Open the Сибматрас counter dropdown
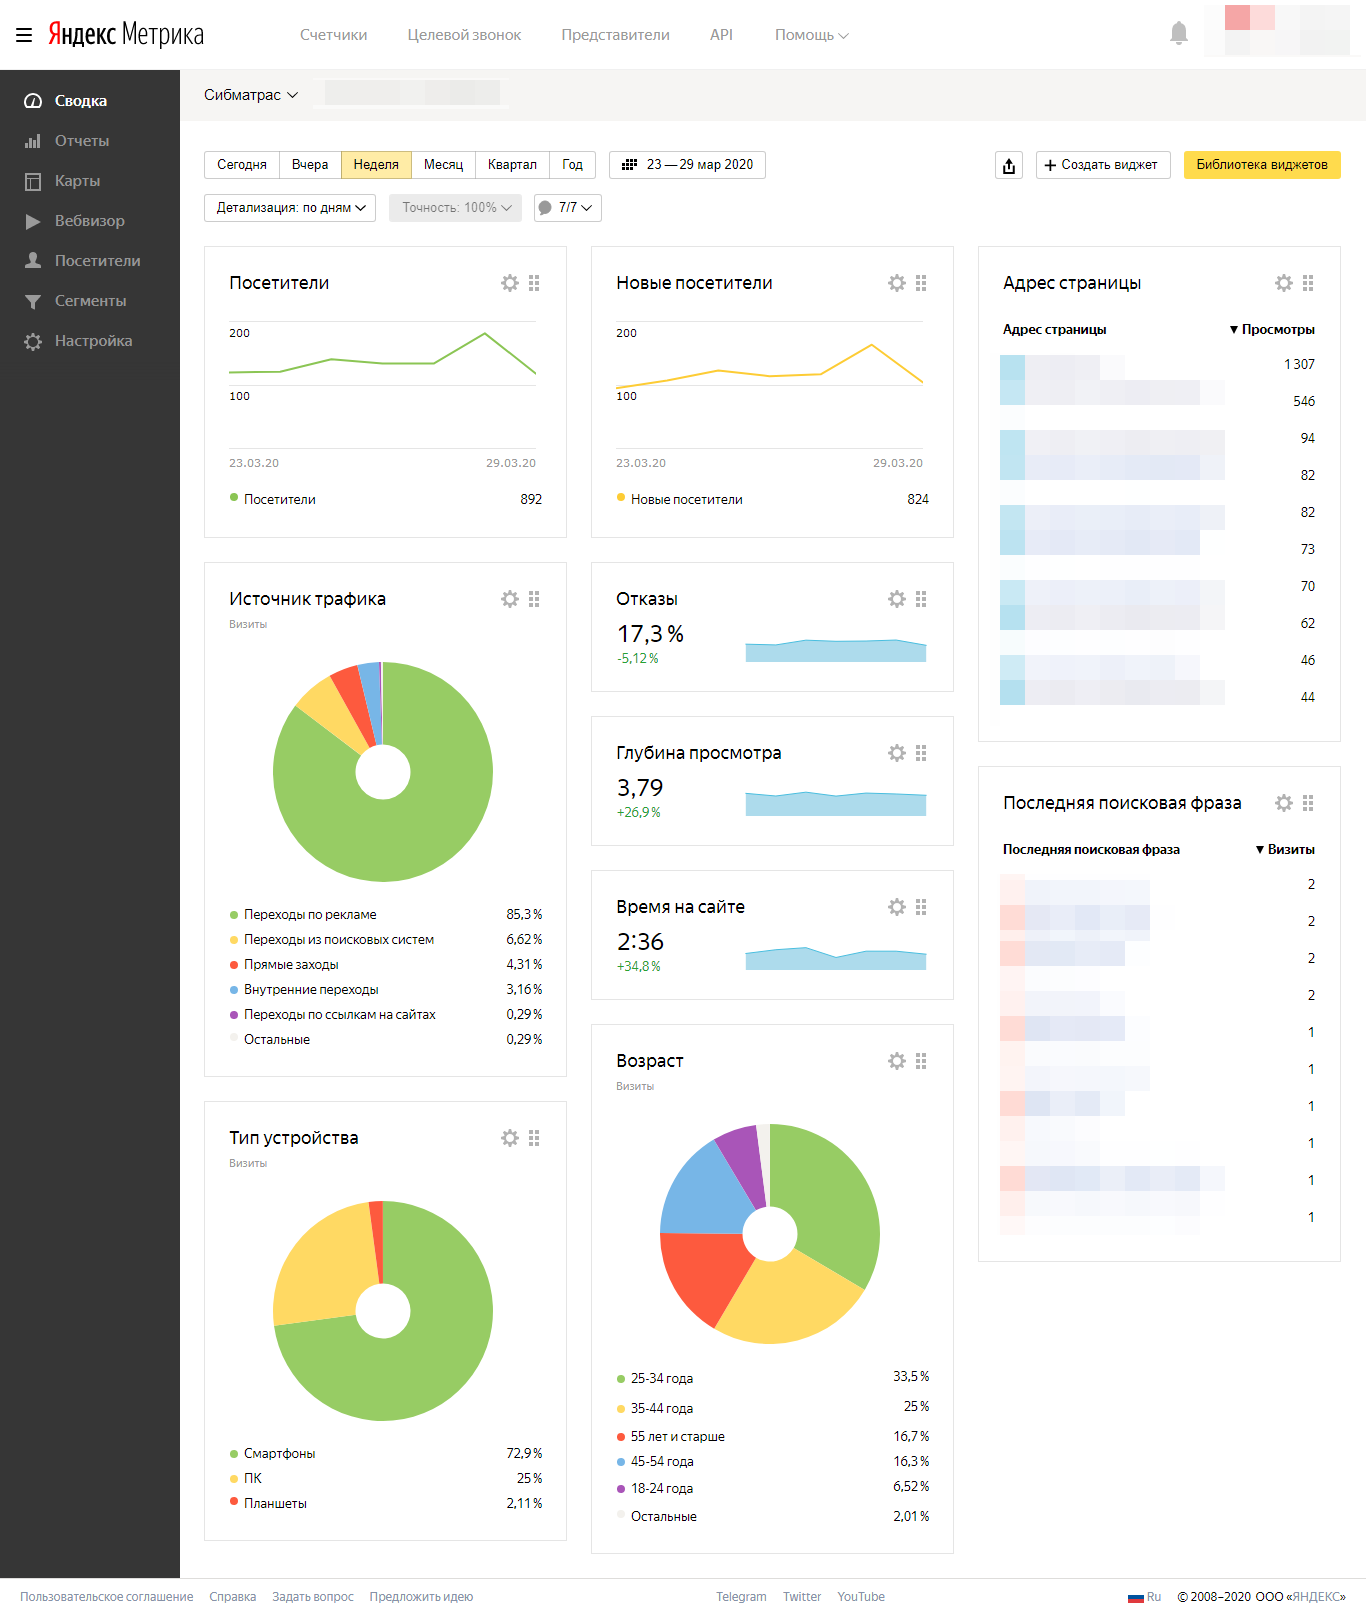The image size is (1366, 1616). tap(251, 95)
